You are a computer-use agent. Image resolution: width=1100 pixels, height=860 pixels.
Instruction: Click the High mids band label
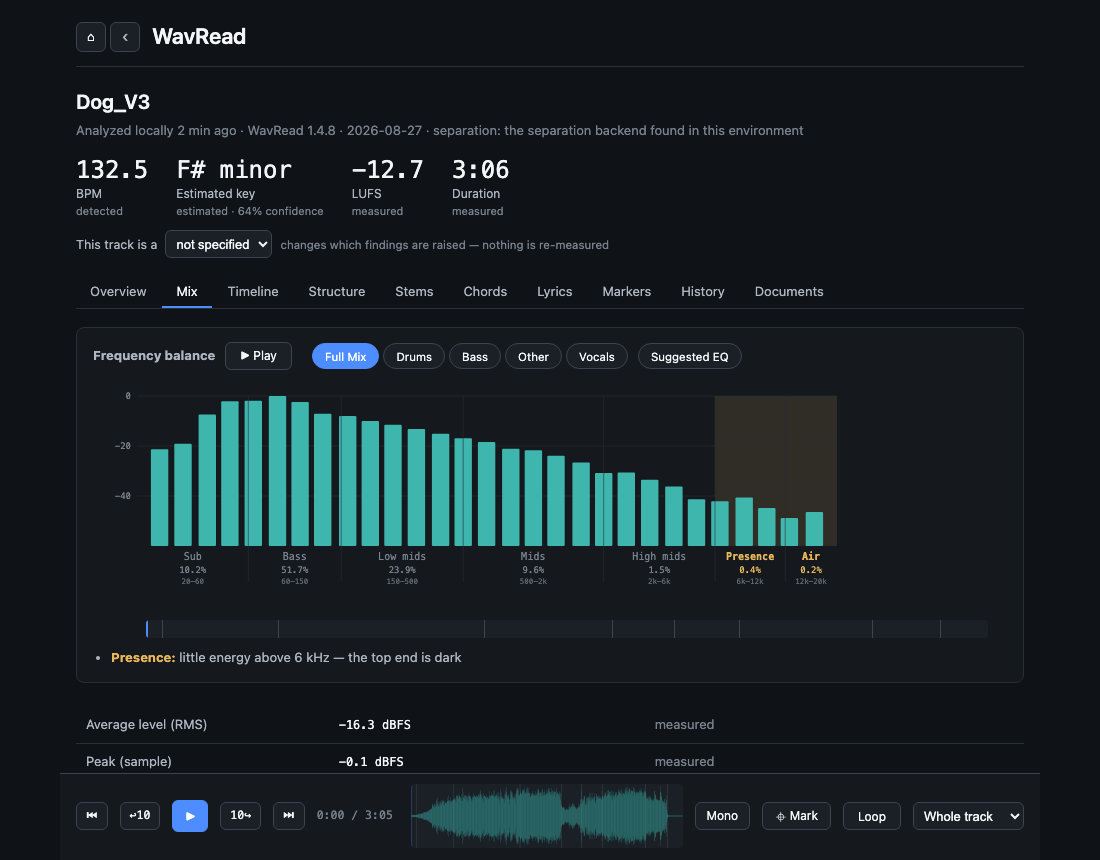click(659, 556)
